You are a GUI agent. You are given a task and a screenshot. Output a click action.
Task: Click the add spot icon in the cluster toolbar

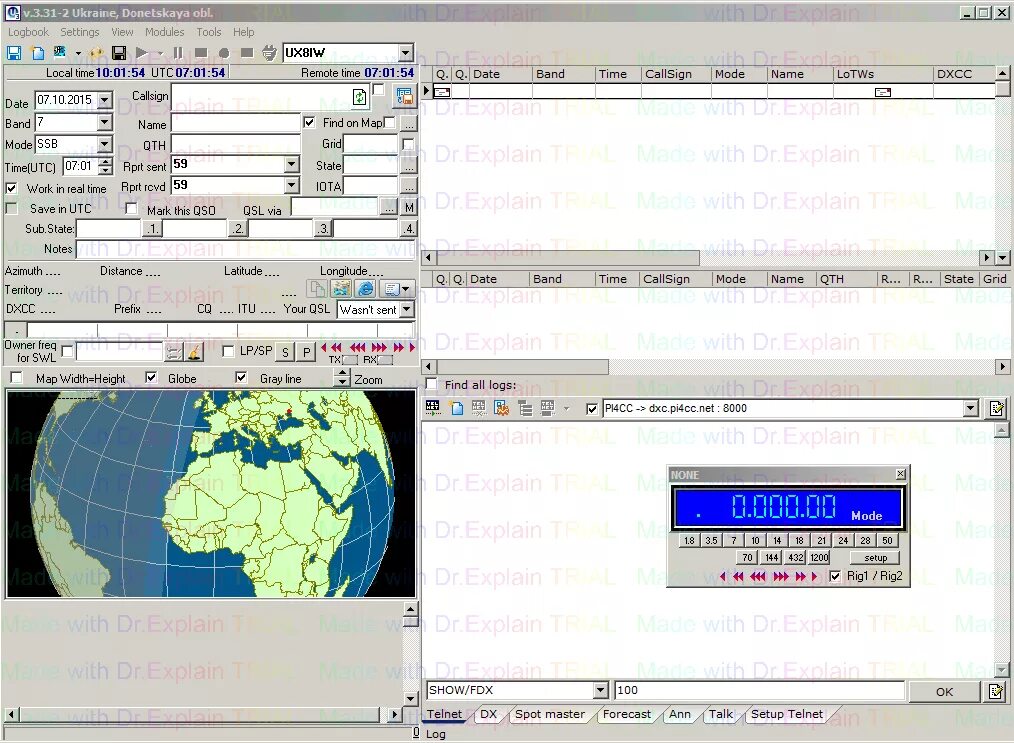click(x=457, y=407)
